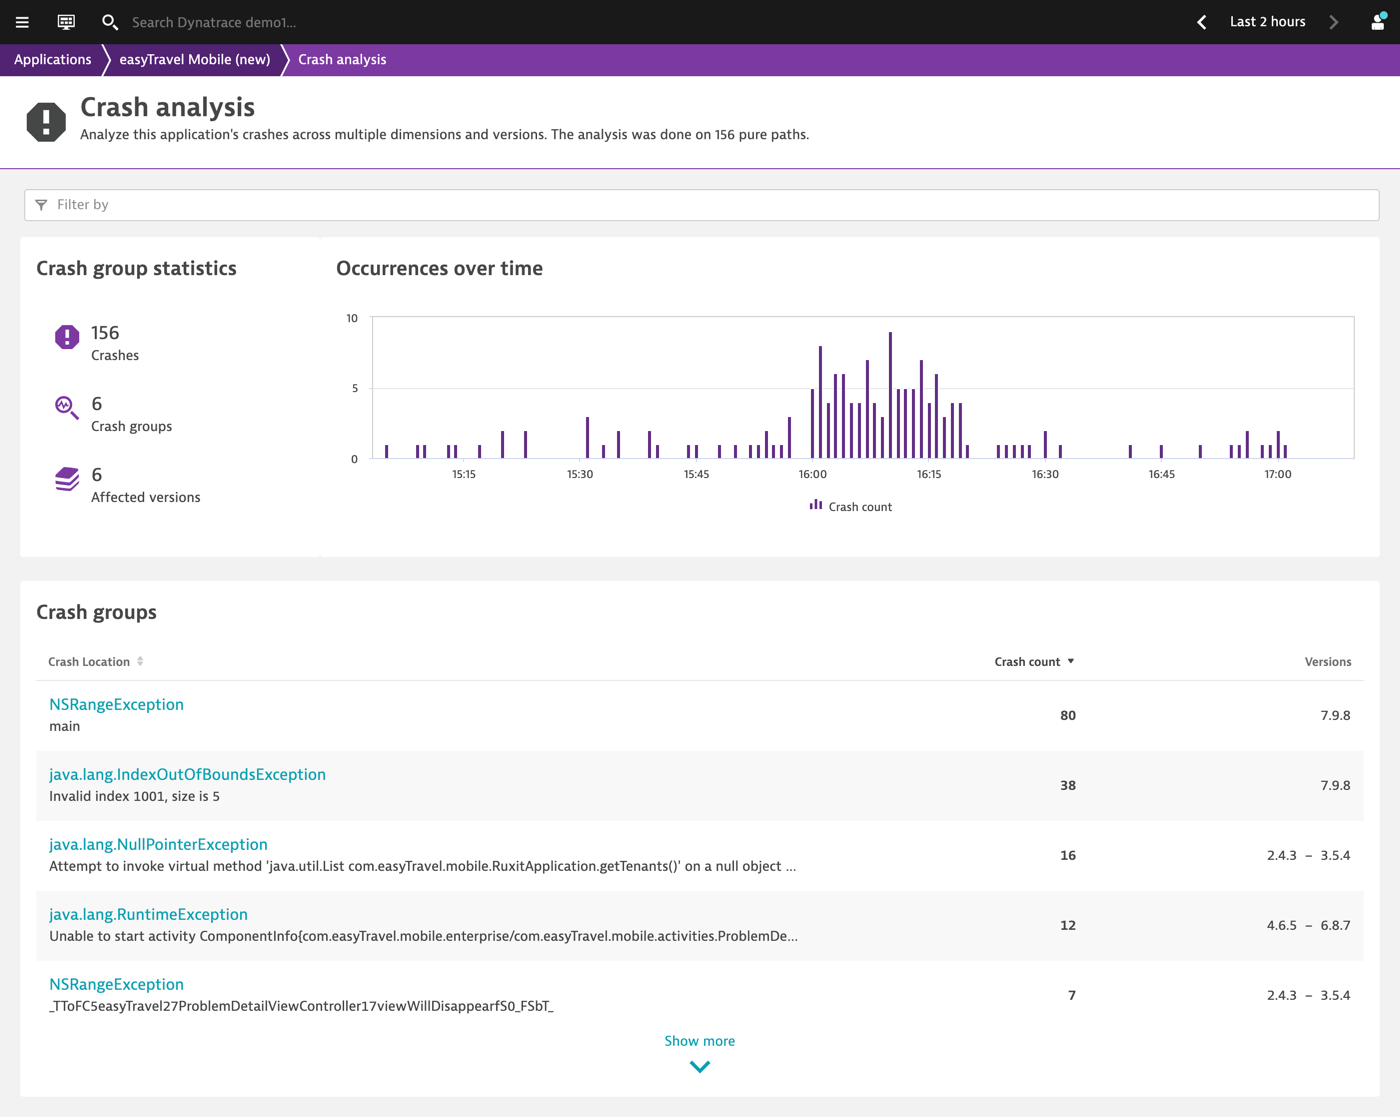Screen dimensions: 1400x1117
Task: Select the Crash analysis breadcrumb
Action: [342, 60]
